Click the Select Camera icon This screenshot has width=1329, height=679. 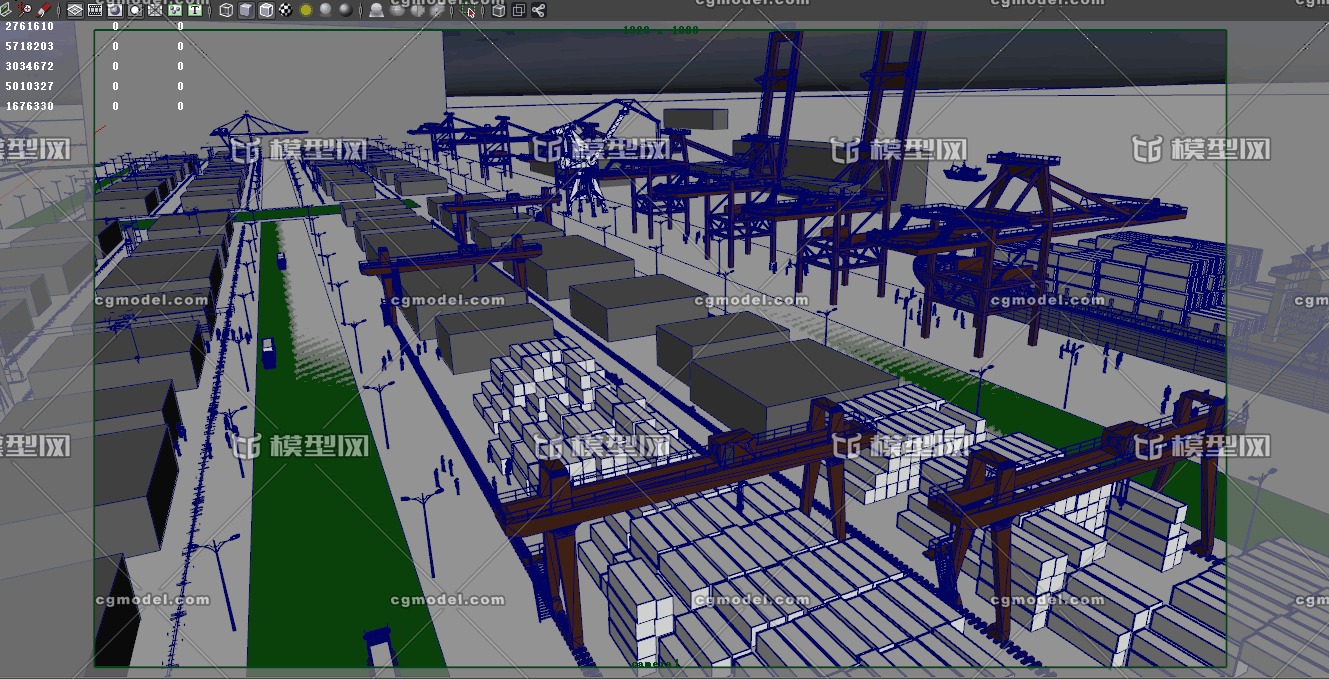click(4, 10)
